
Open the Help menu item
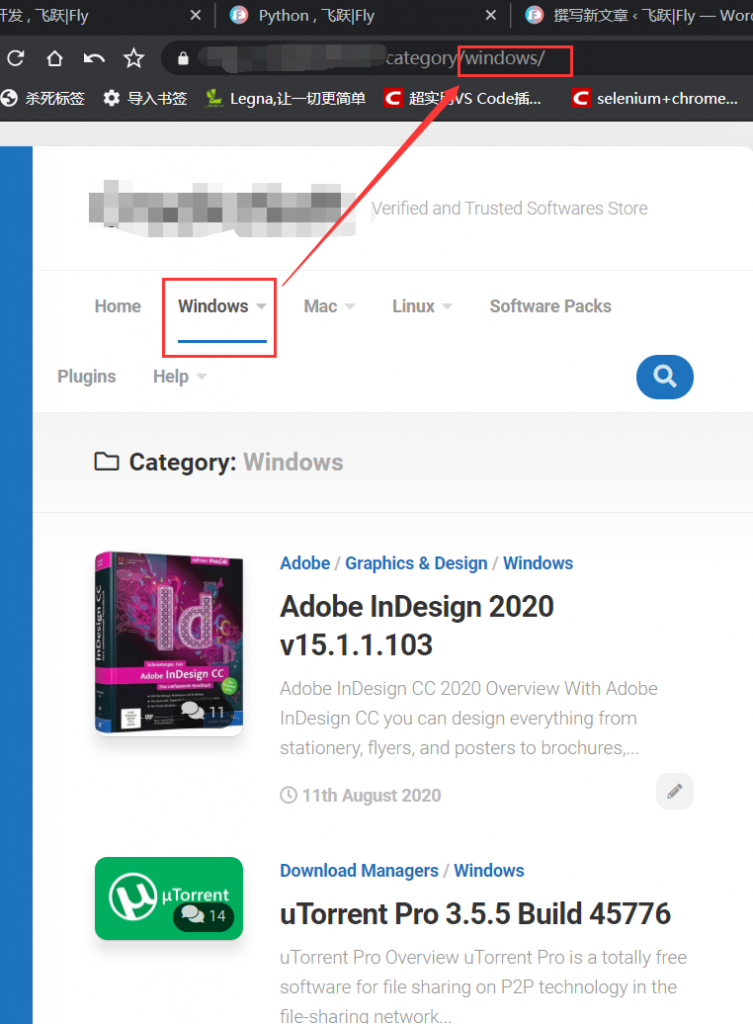click(x=170, y=377)
